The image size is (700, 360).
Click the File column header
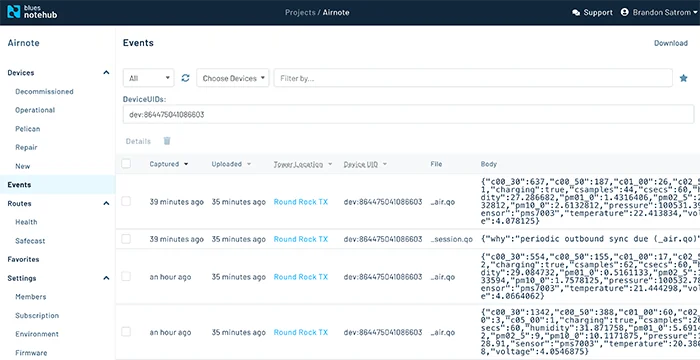coord(436,164)
